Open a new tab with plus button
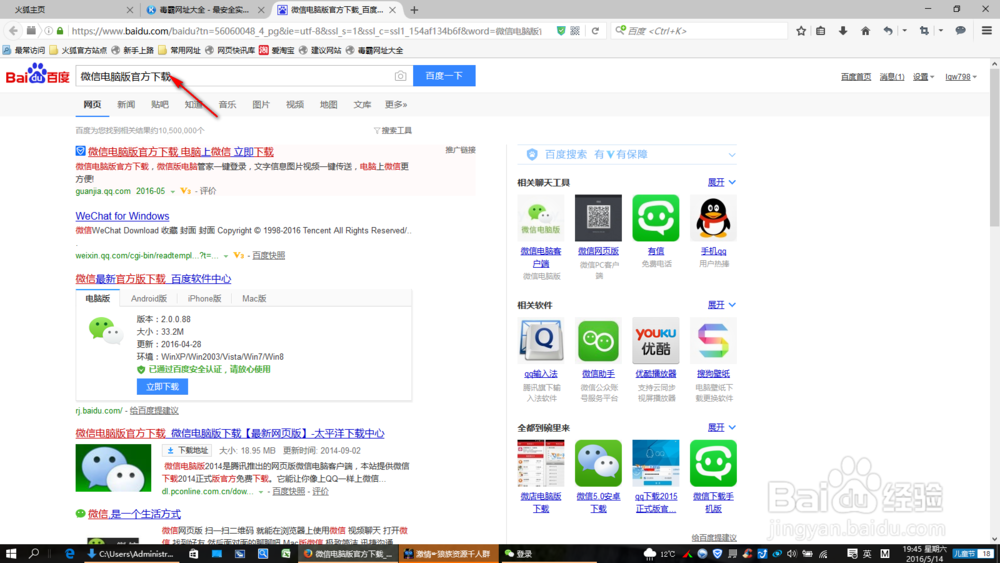 click(415, 10)
